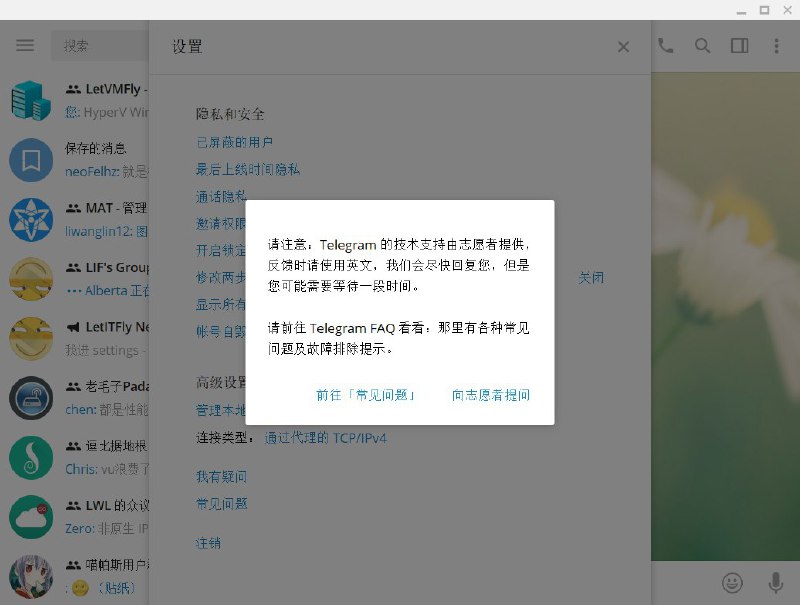Toggle the side panel icon
800x605 pixels.
click(x=739, y=46)
